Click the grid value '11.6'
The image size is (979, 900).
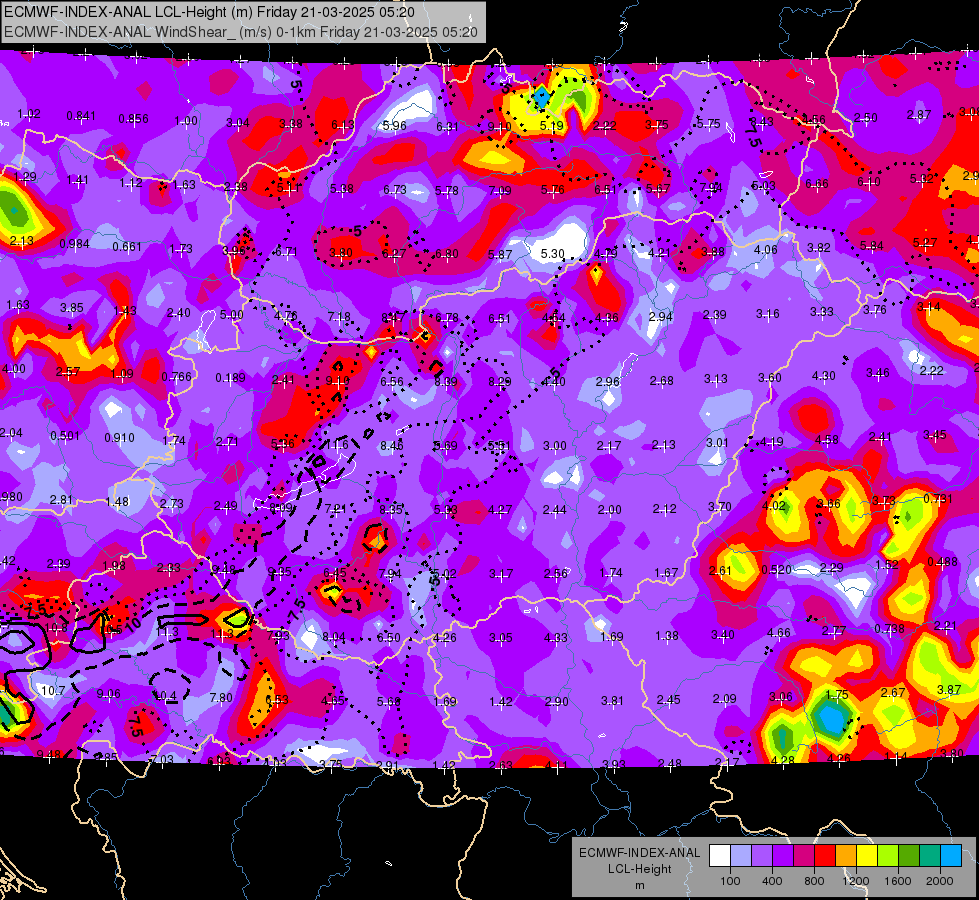tap(337, 445)
